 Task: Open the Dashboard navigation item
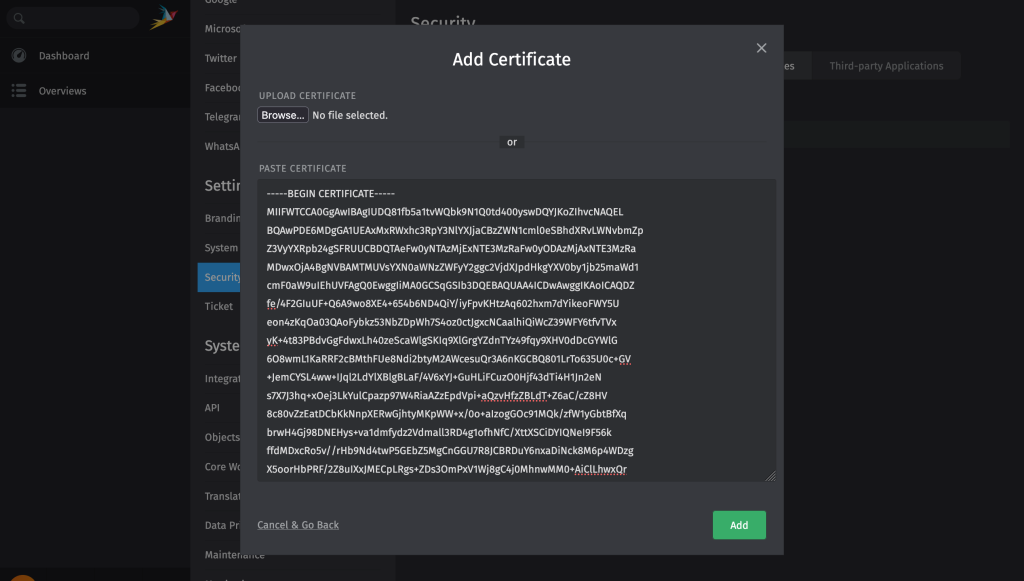(x=64, y=56)
